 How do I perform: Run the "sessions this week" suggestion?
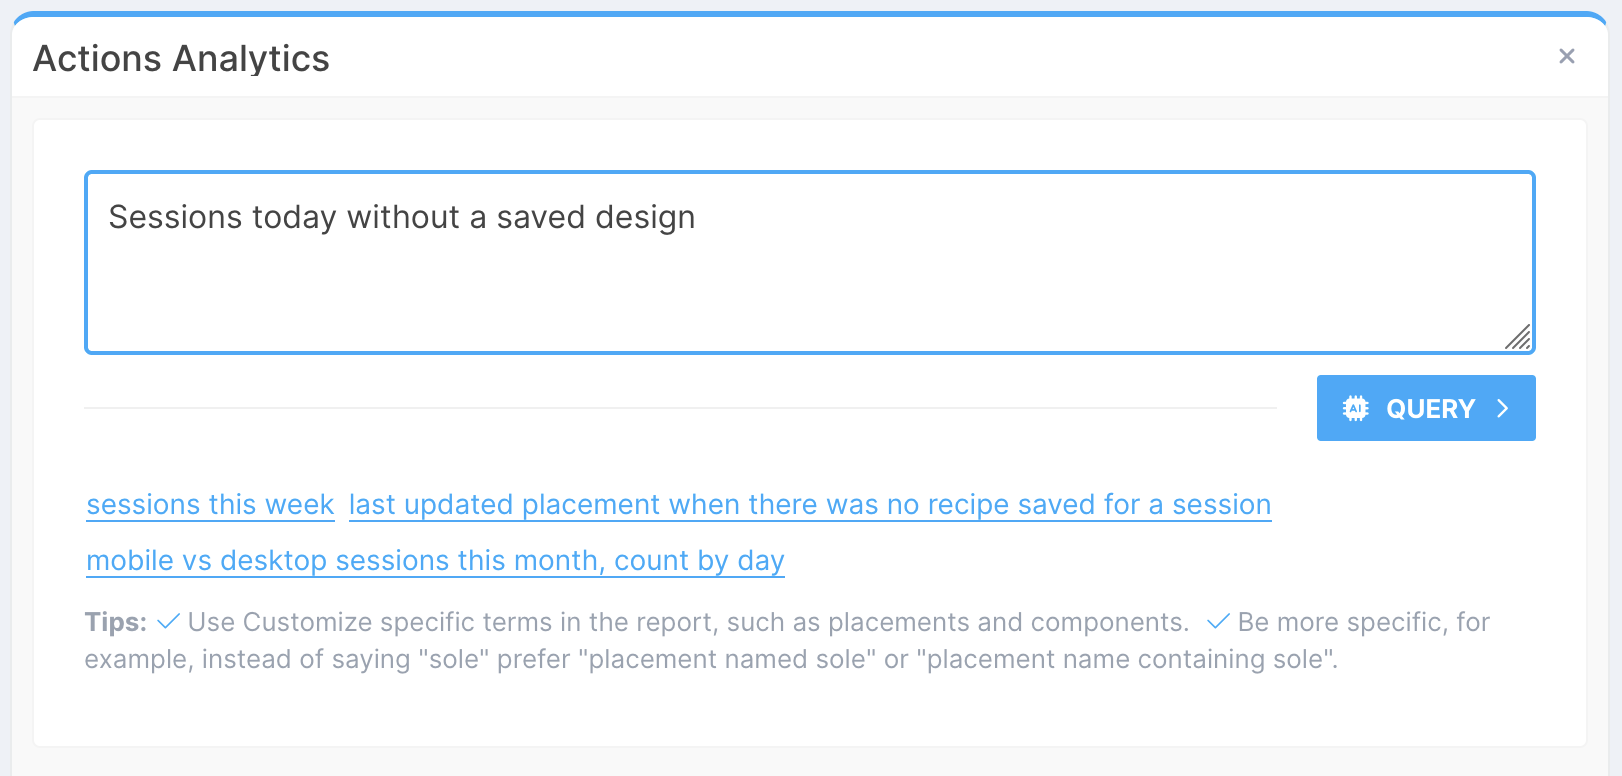[x=210, y=505]
